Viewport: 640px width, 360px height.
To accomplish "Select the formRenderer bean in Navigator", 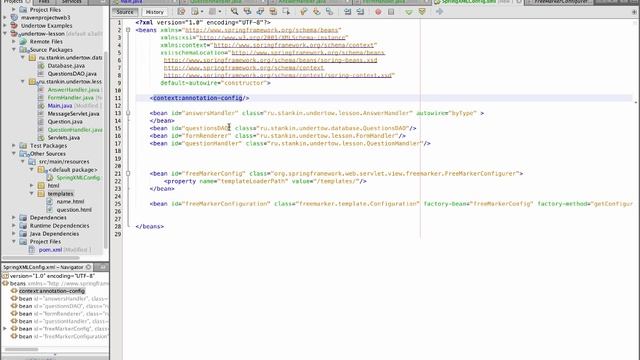I will (63, 313).
